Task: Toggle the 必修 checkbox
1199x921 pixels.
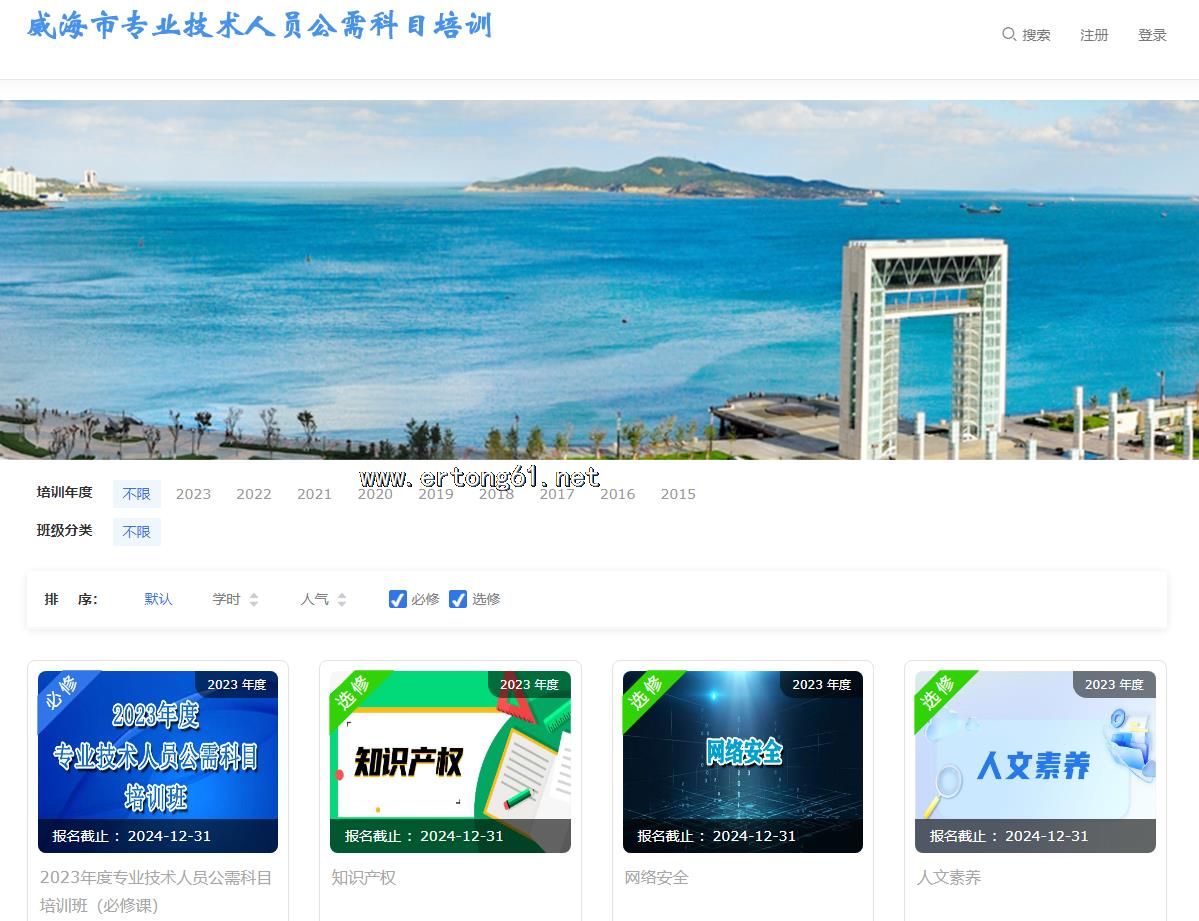Action: 398,599
